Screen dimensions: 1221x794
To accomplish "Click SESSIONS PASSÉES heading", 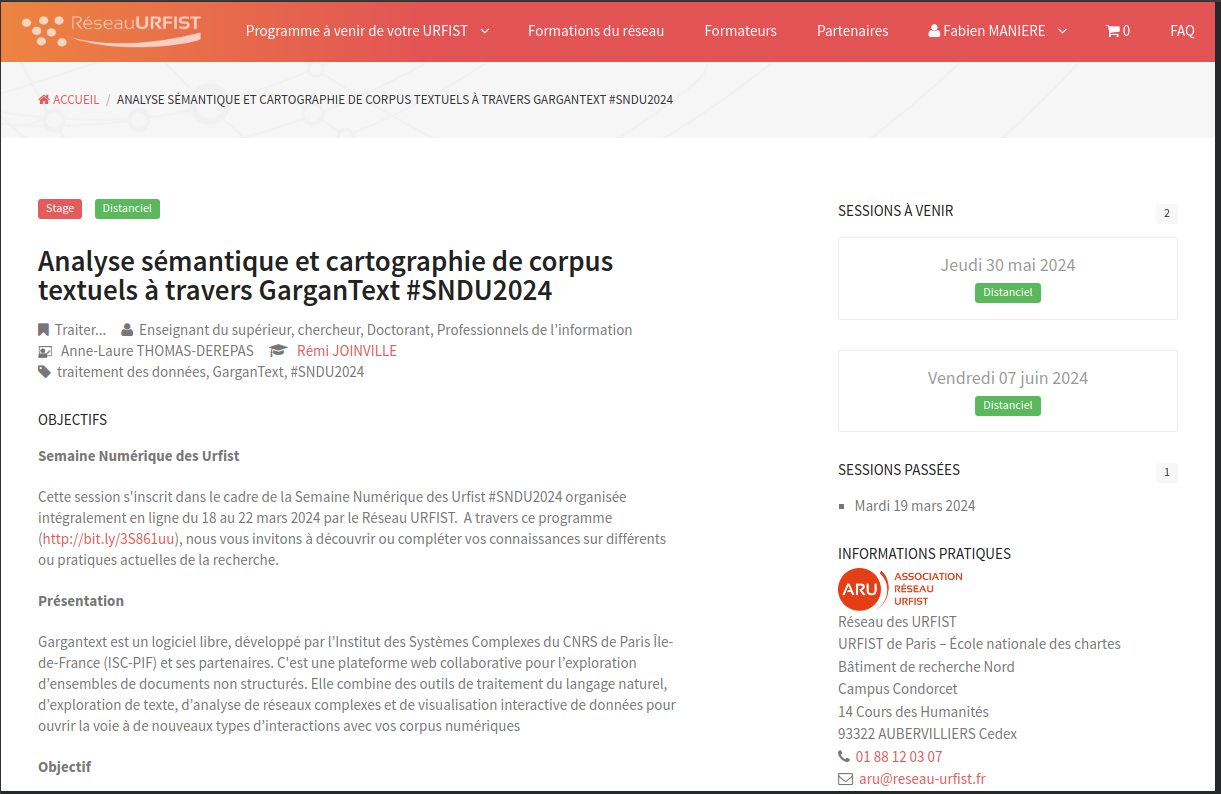I will pyautogui.click(x=899, y=470).
